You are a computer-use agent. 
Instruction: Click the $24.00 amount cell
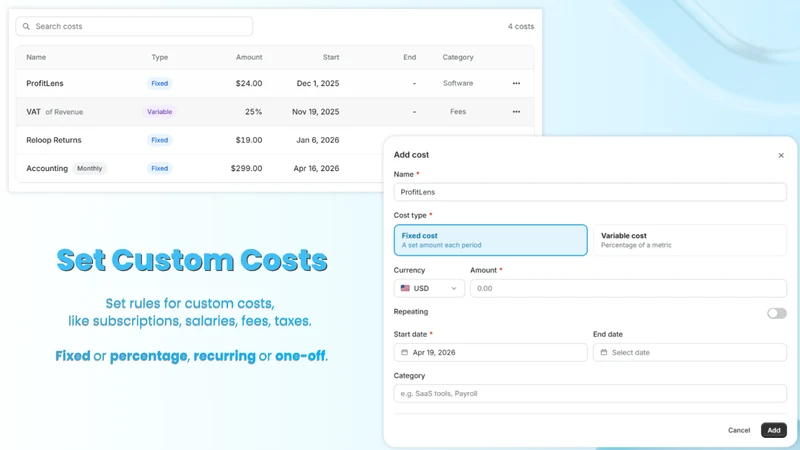(249, 83)
